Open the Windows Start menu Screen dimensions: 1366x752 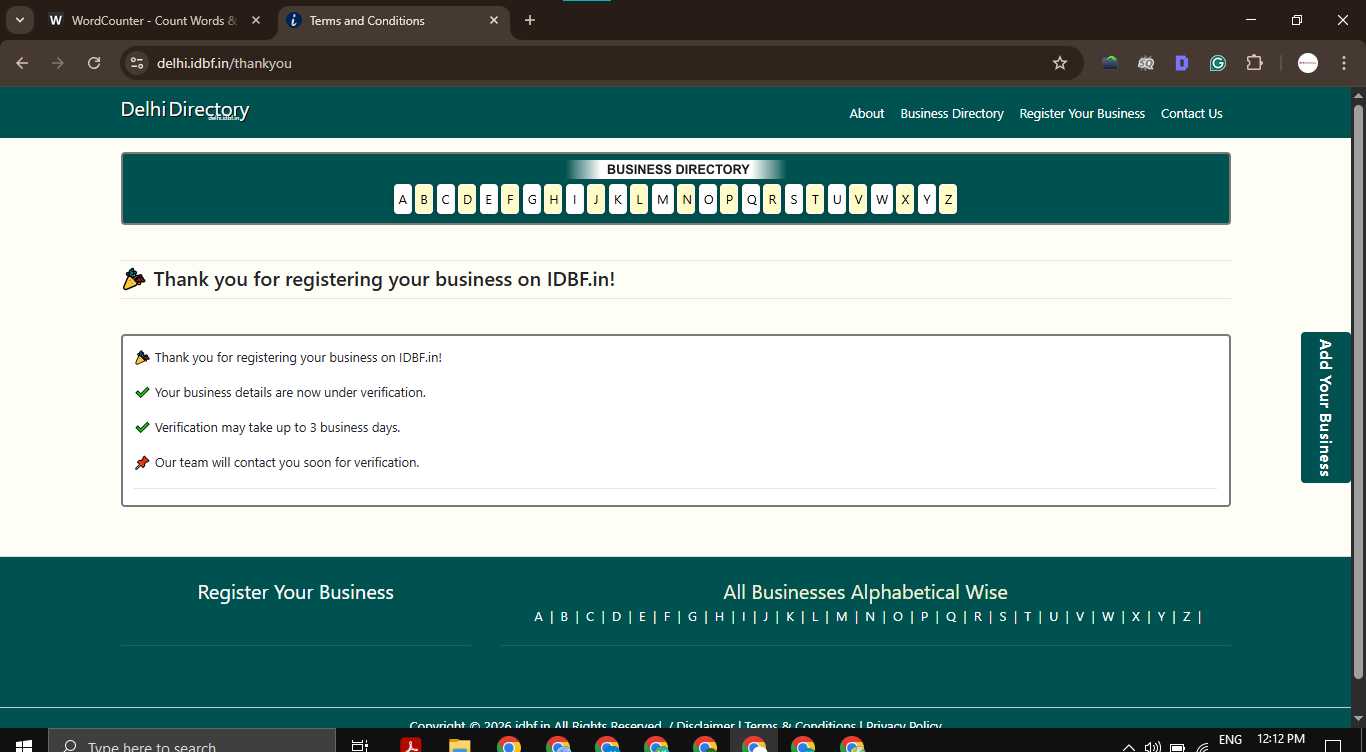[x=24, y=745]
